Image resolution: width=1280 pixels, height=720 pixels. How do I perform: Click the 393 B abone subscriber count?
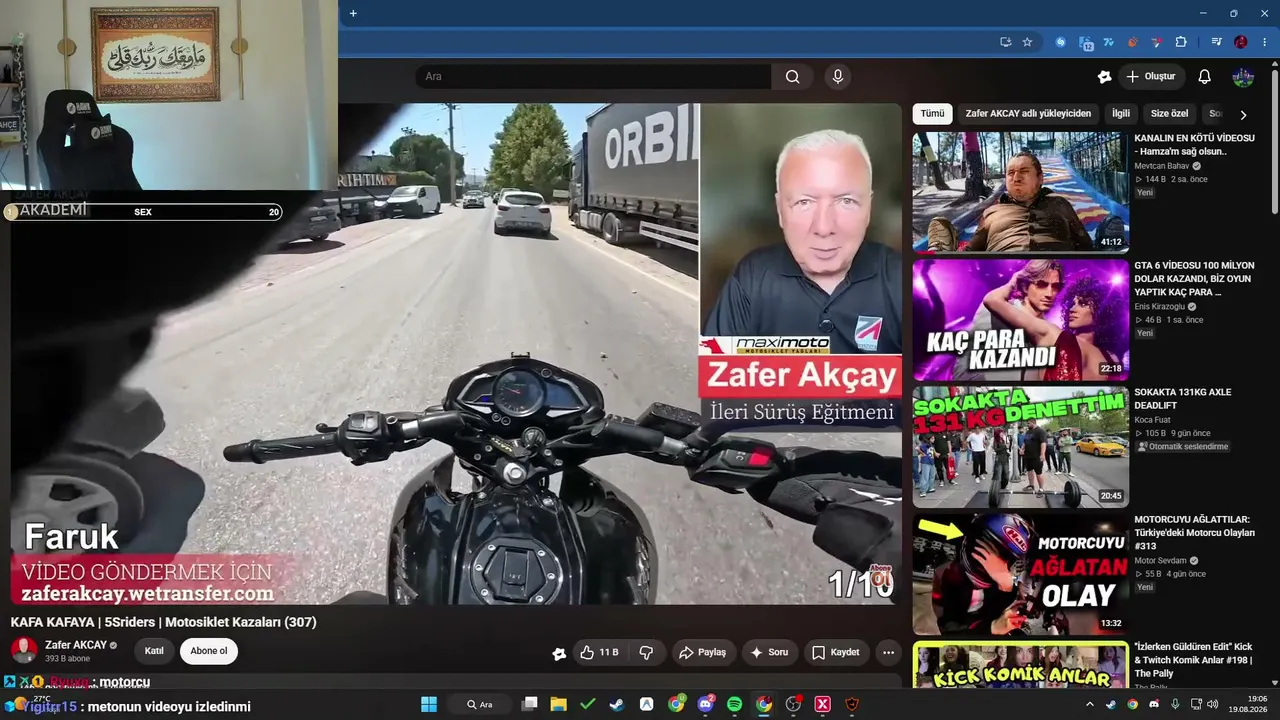(67, 659)
